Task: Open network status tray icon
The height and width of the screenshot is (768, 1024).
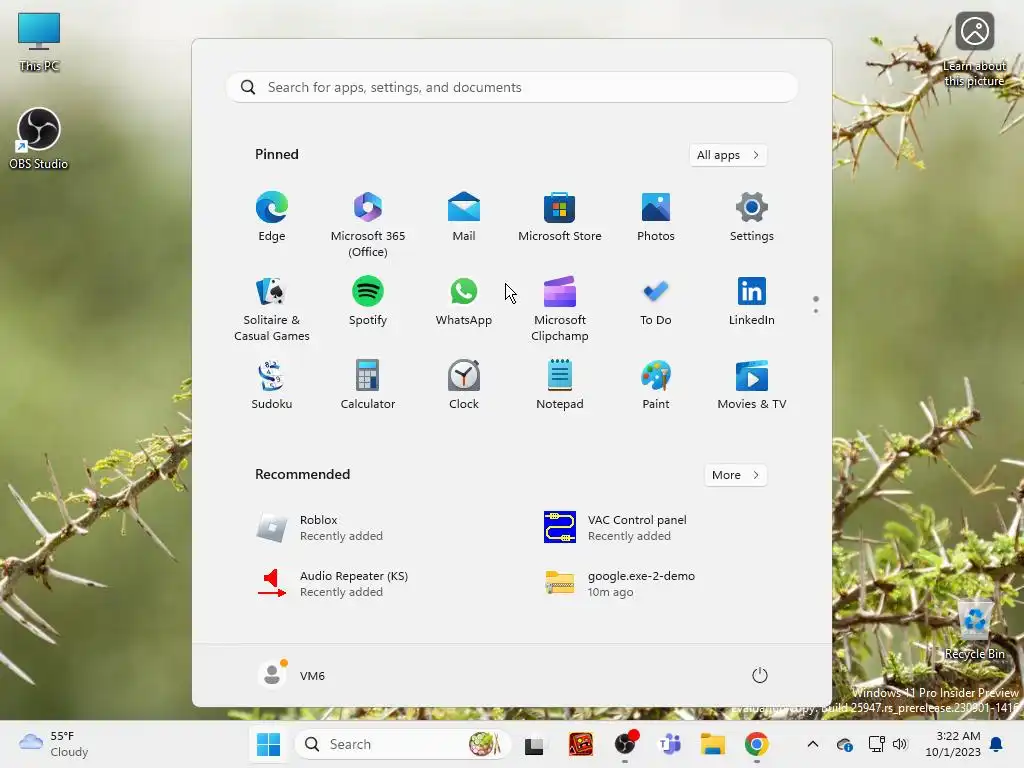Action: (876, 744)
